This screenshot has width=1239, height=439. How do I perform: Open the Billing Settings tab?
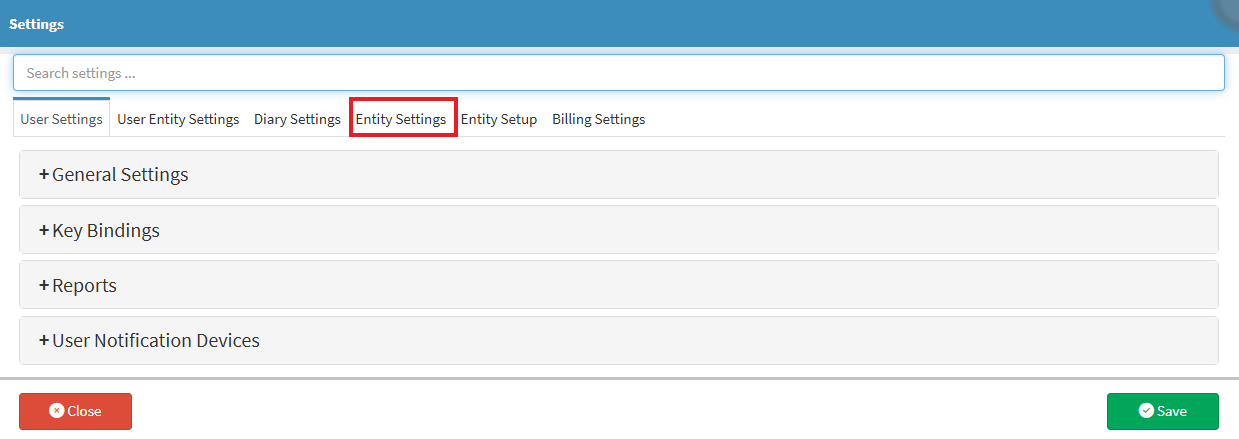(599, 119)
